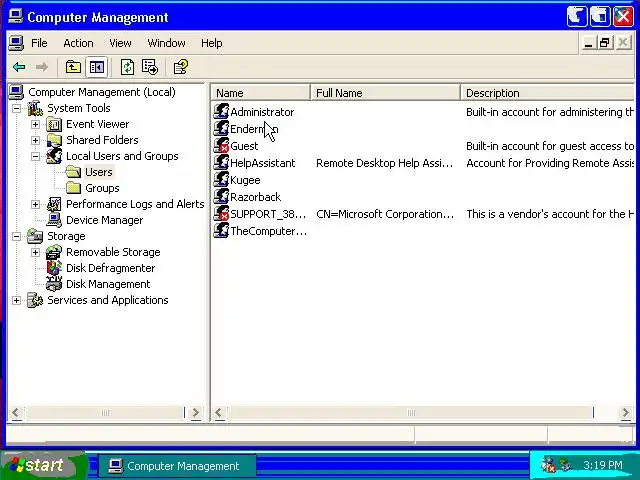
Task: Click the console icon beside the File menu
Action: (x=16, y=43)
